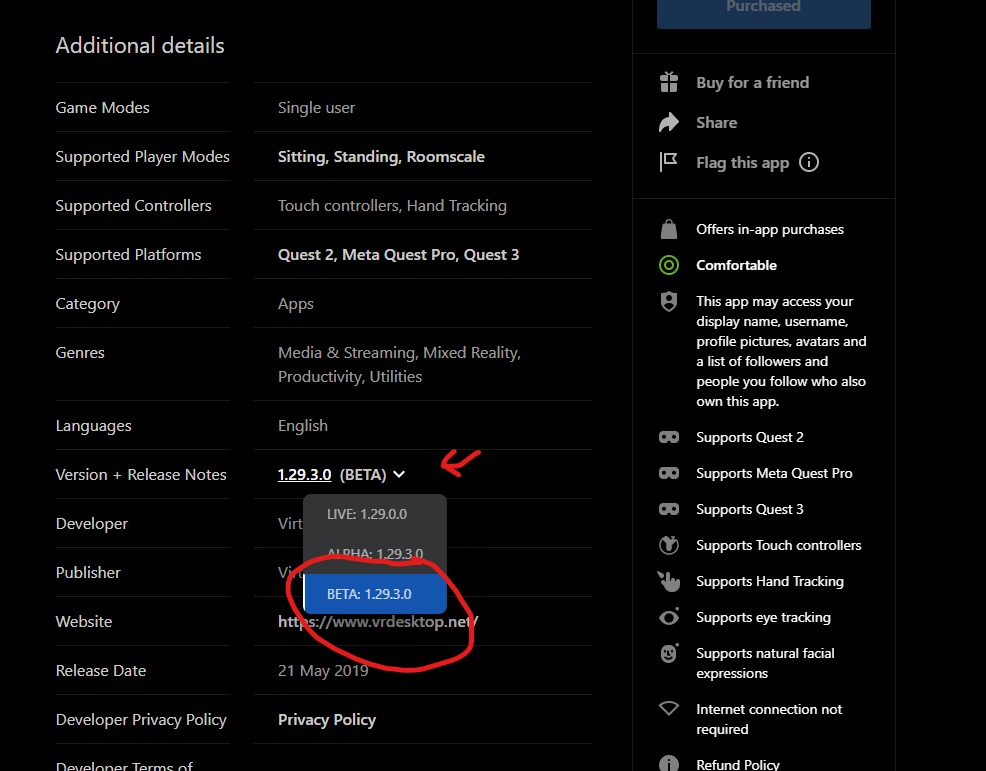
Task: Choose BETA: 1.29.3.0 from version list
Action: (369, 593)
